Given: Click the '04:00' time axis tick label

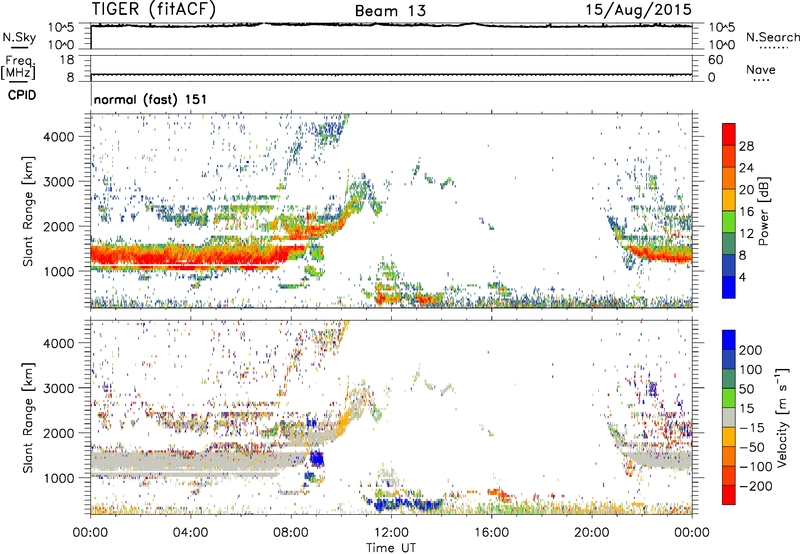Looking at the screenshot, I should tap(191, 533).
